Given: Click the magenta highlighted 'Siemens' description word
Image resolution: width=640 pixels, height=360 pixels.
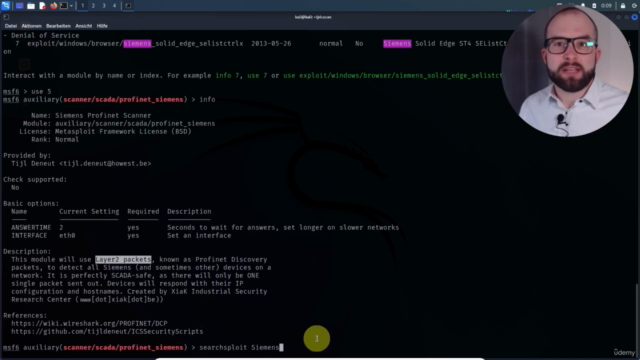Looking at the screenshot, I should pyautogui.click(x=397, y=43).
